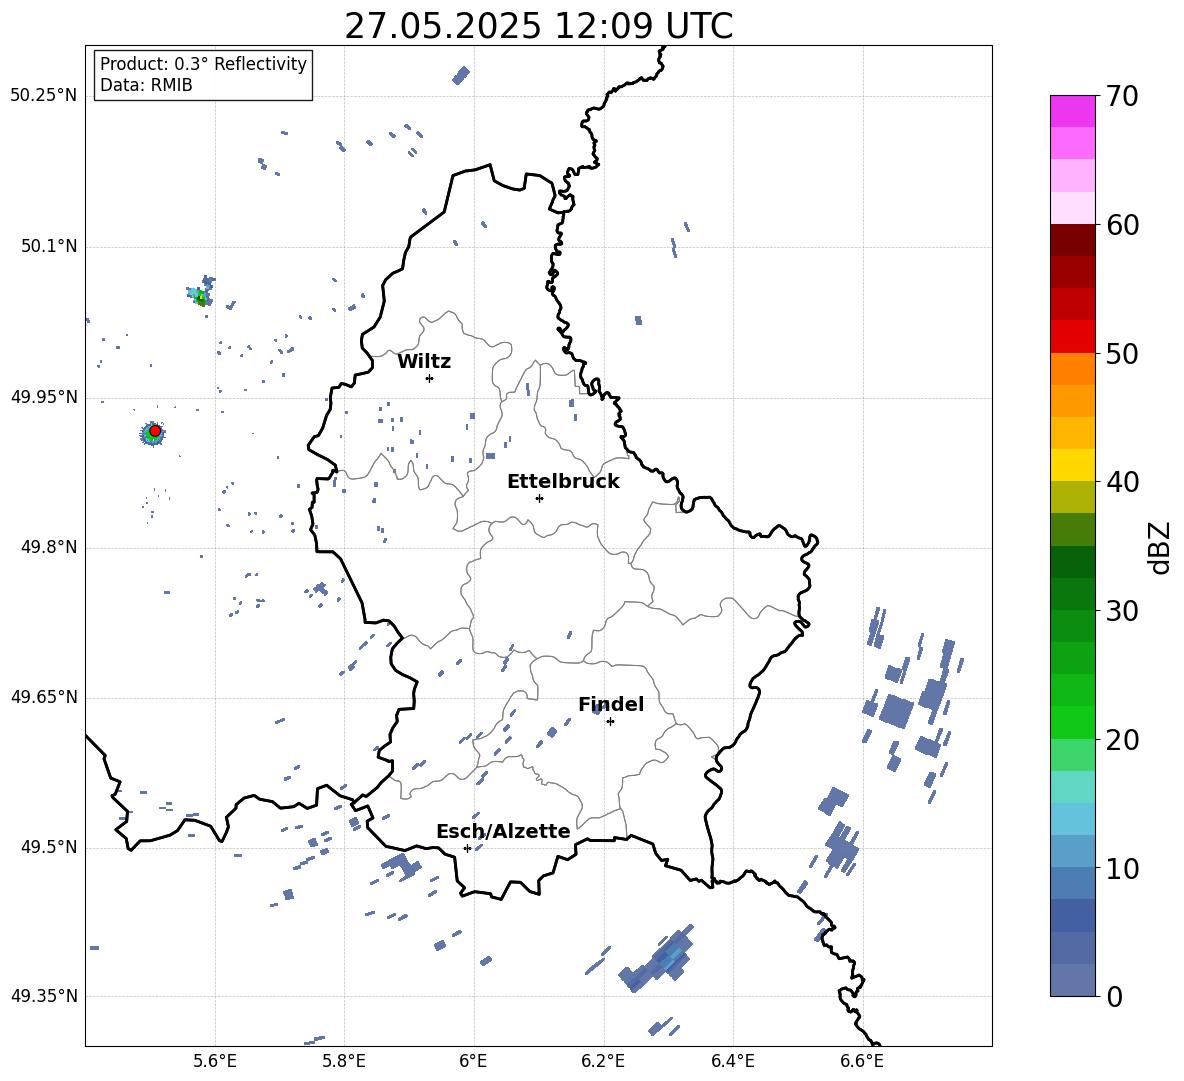
Task: Click the colorbar tick label 30
Action: [x=1123, y=611]
